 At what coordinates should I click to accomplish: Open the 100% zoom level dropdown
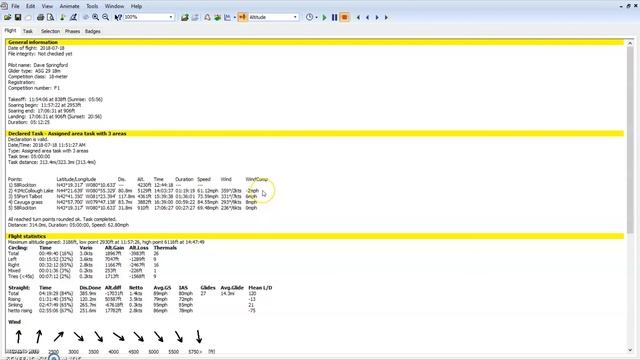point(171,17)
